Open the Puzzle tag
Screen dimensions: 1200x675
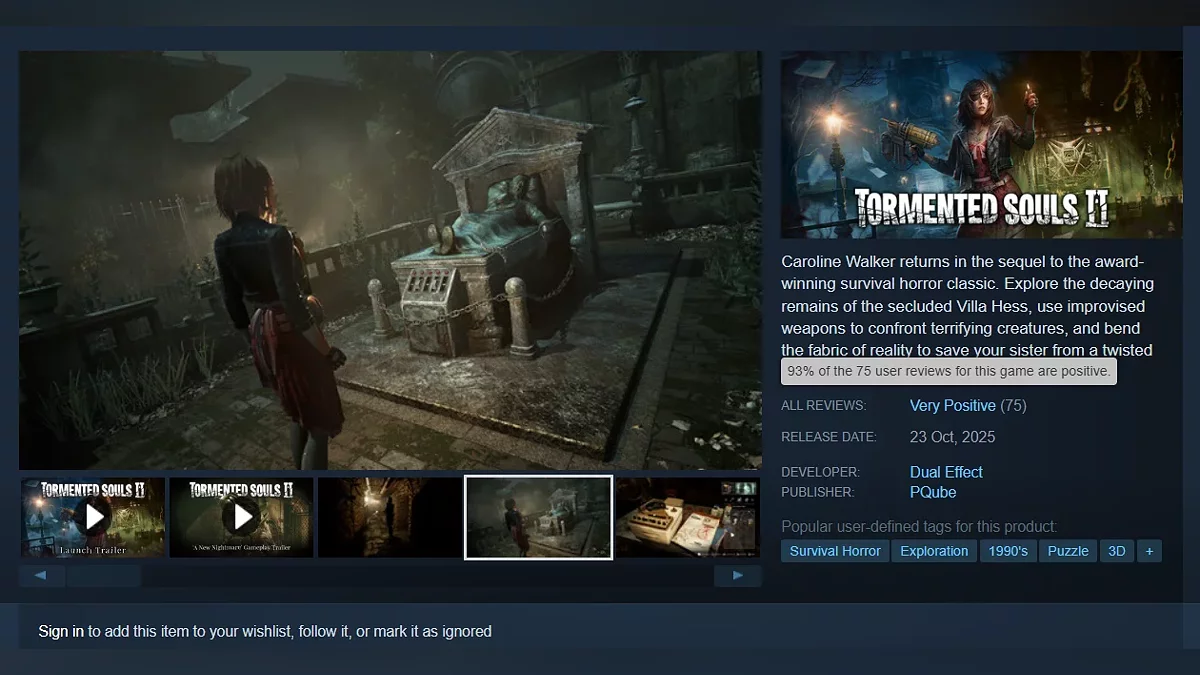coord(1067,551)
